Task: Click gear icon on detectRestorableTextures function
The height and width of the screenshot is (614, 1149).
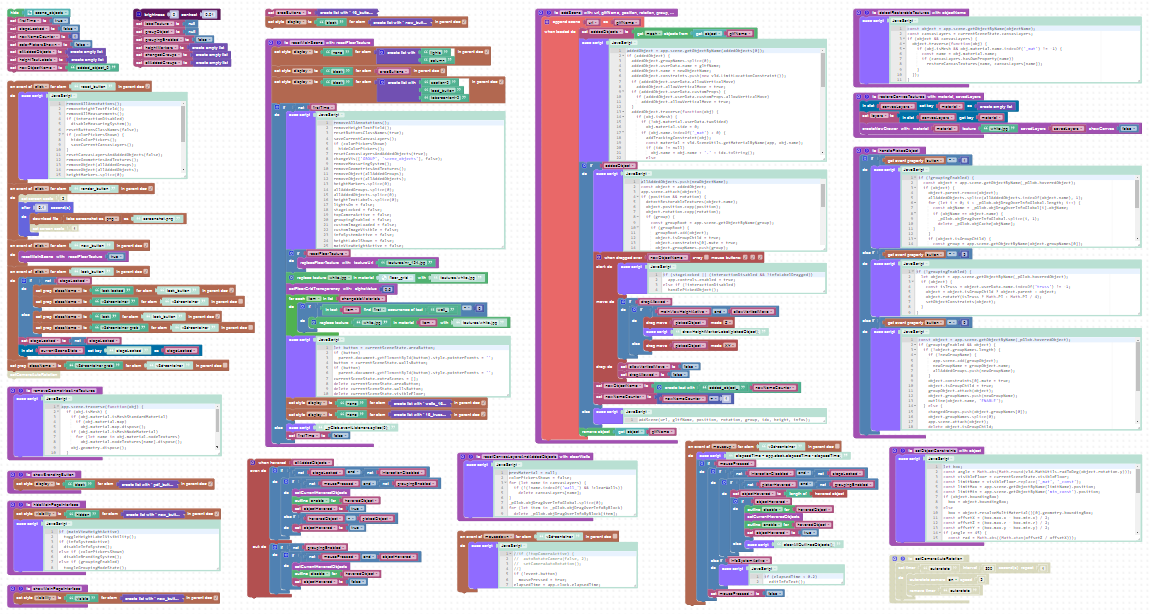Action: tap(859, 12)
